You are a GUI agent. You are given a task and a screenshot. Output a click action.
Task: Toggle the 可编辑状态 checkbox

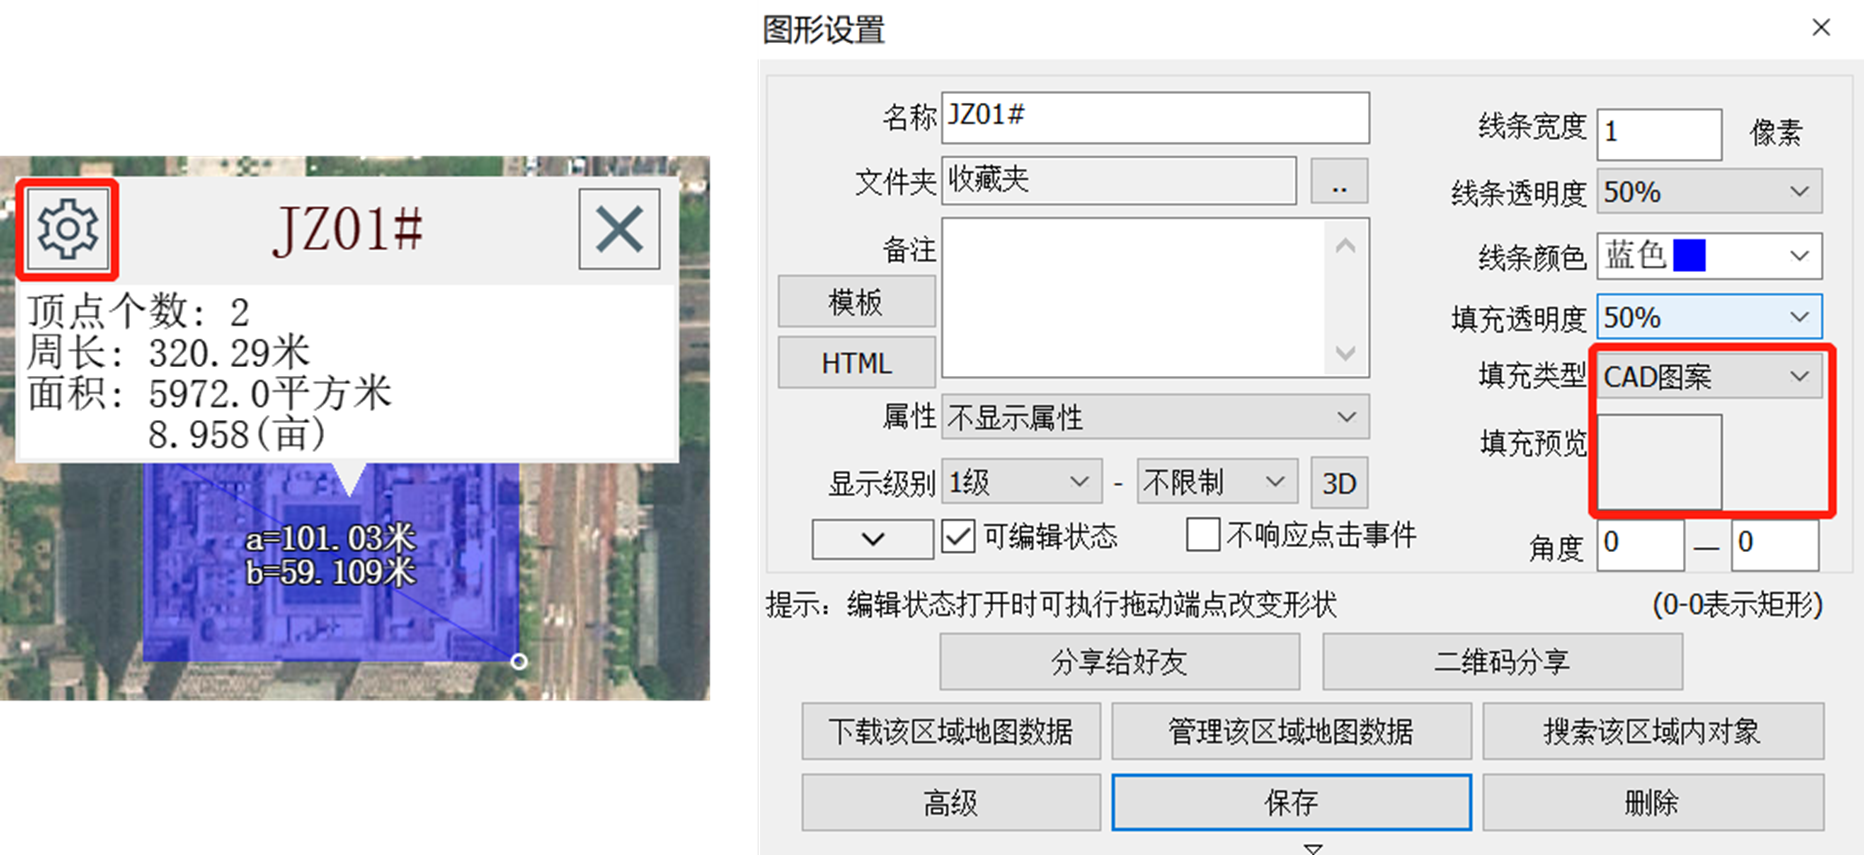958,537
